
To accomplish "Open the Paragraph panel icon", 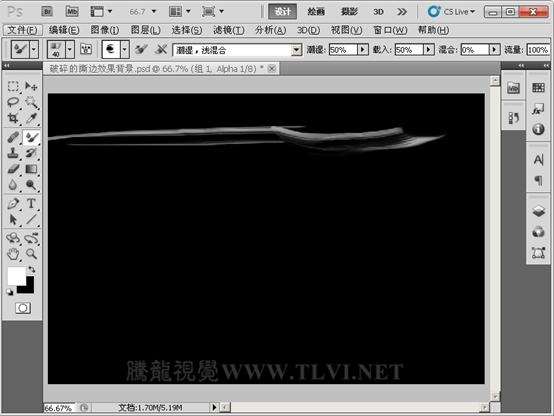I will coord(538,181).
